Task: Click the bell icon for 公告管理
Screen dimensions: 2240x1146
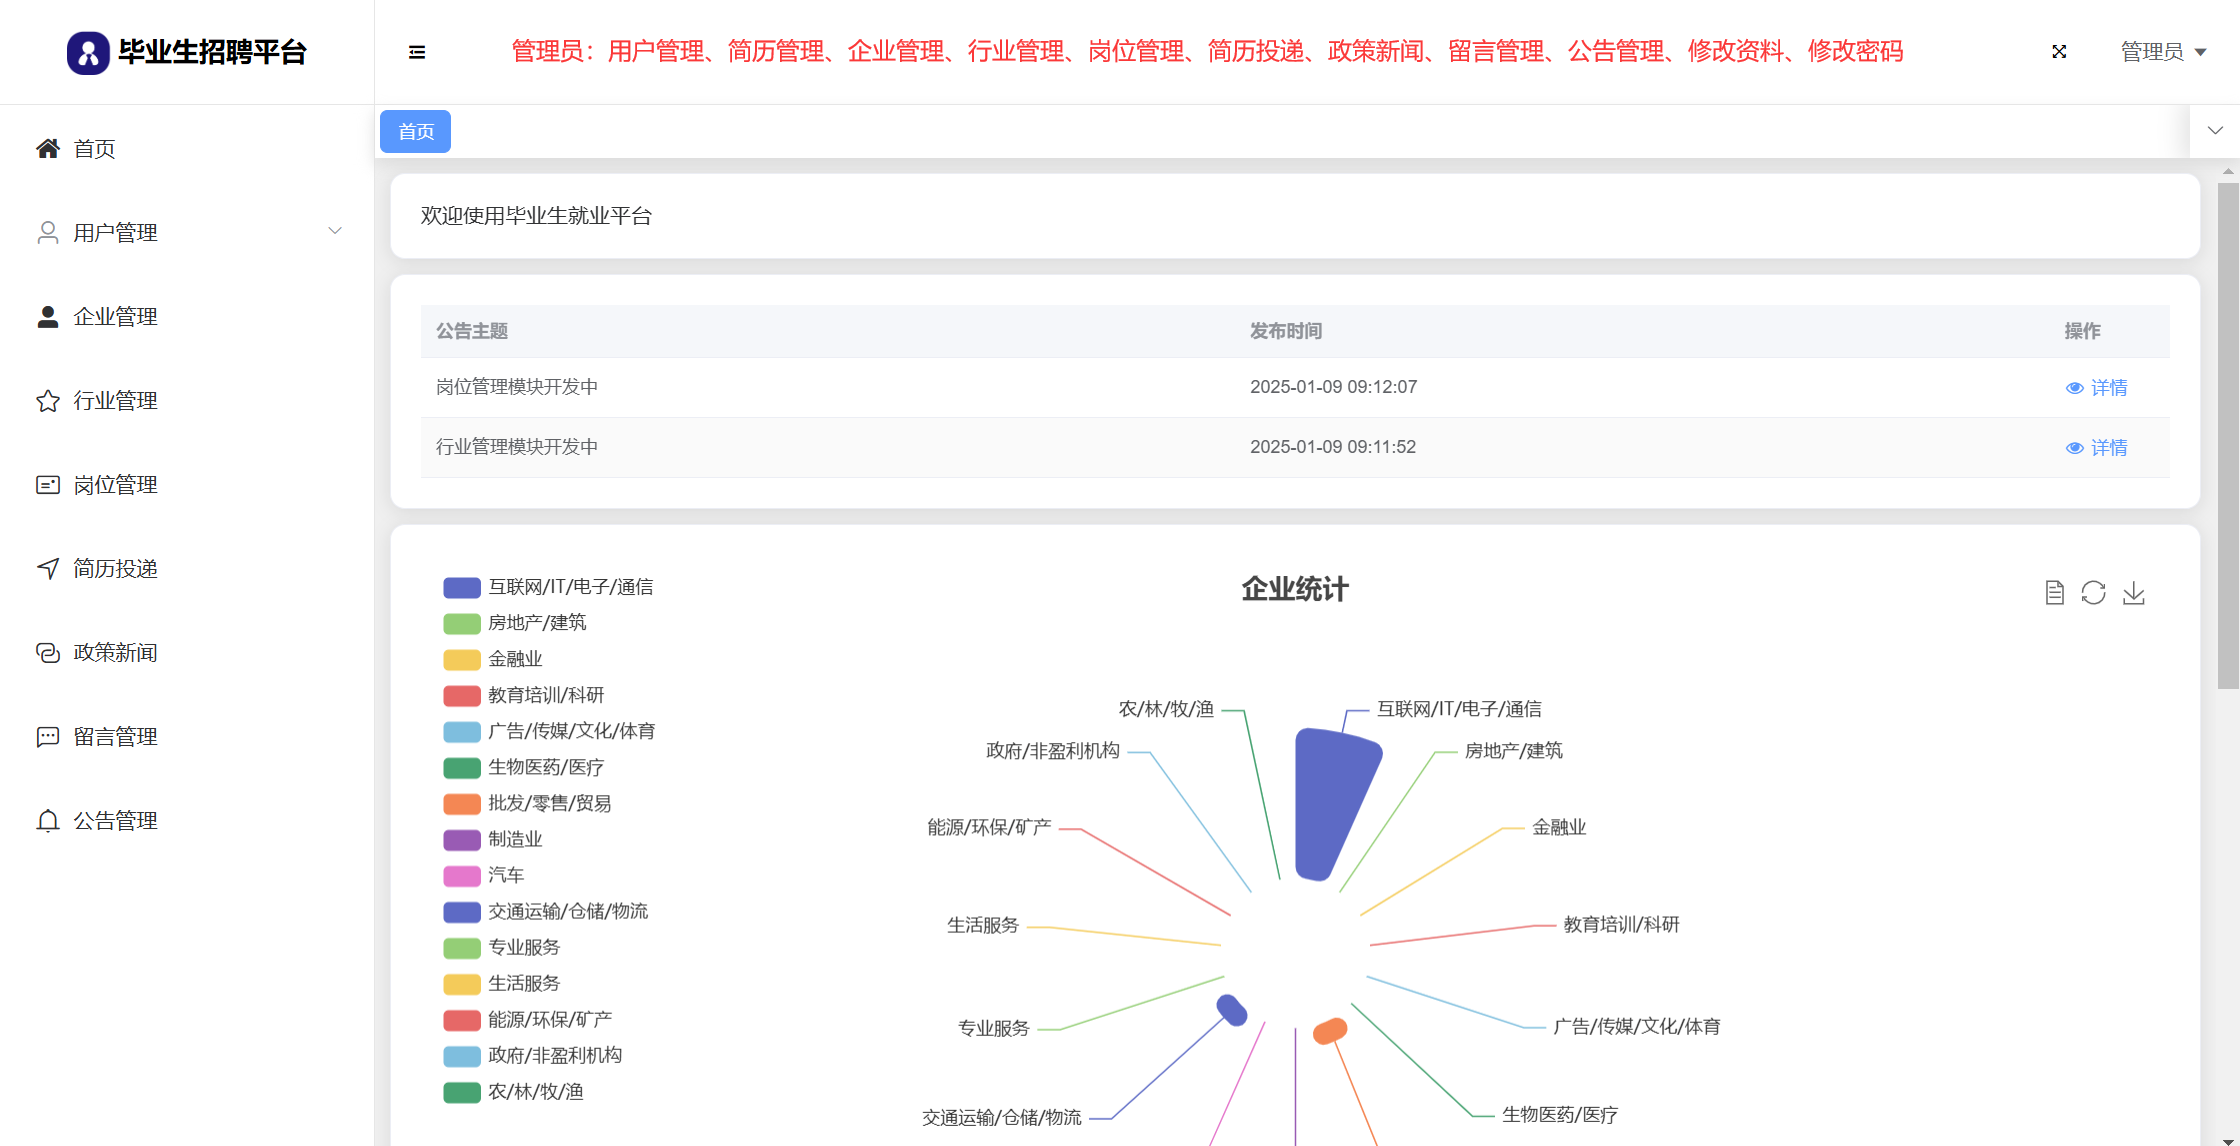Action: click(x=47, y=821)
